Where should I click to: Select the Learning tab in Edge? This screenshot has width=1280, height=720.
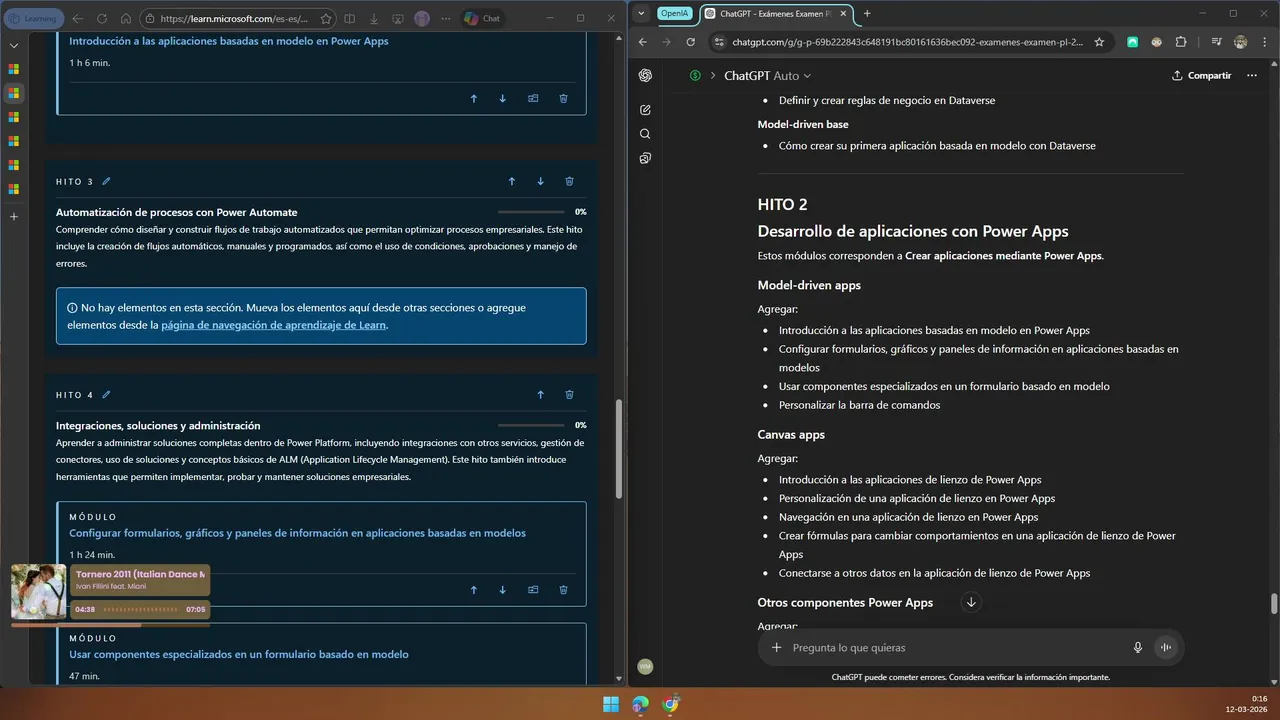(34, 18)
